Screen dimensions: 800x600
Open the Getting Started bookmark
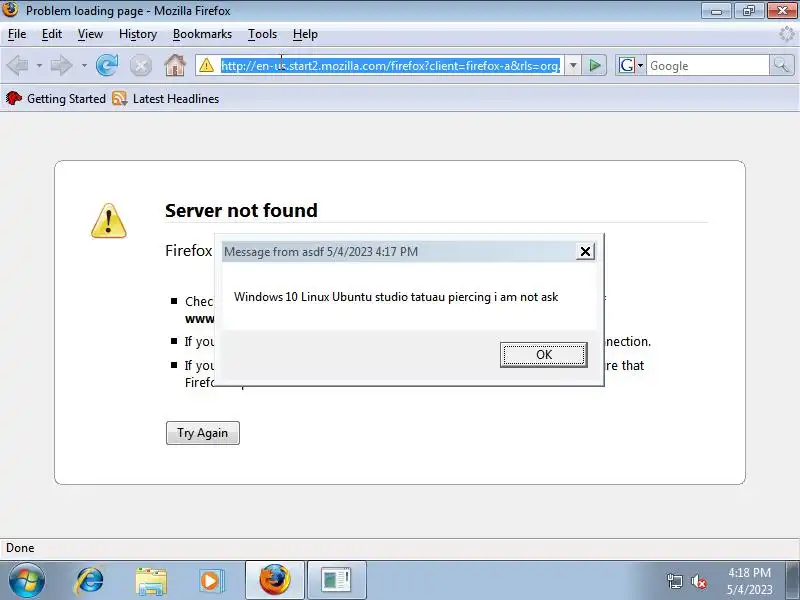pyautogui.click(x=56, y=98)
